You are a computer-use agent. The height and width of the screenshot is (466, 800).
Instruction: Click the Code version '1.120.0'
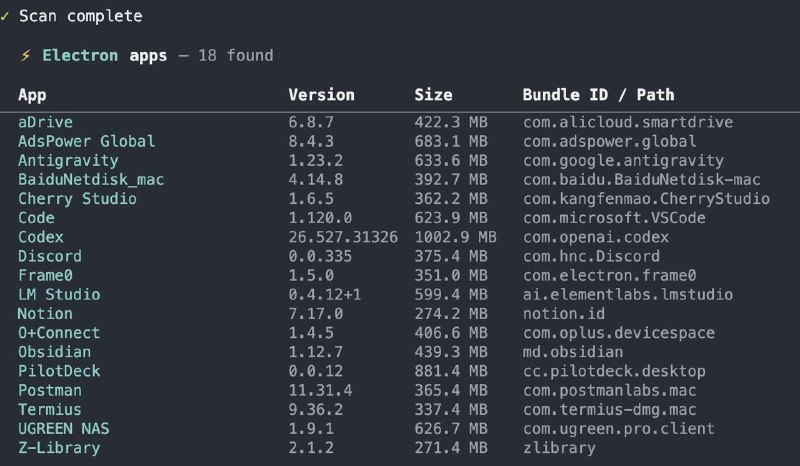tap(320, 218)
